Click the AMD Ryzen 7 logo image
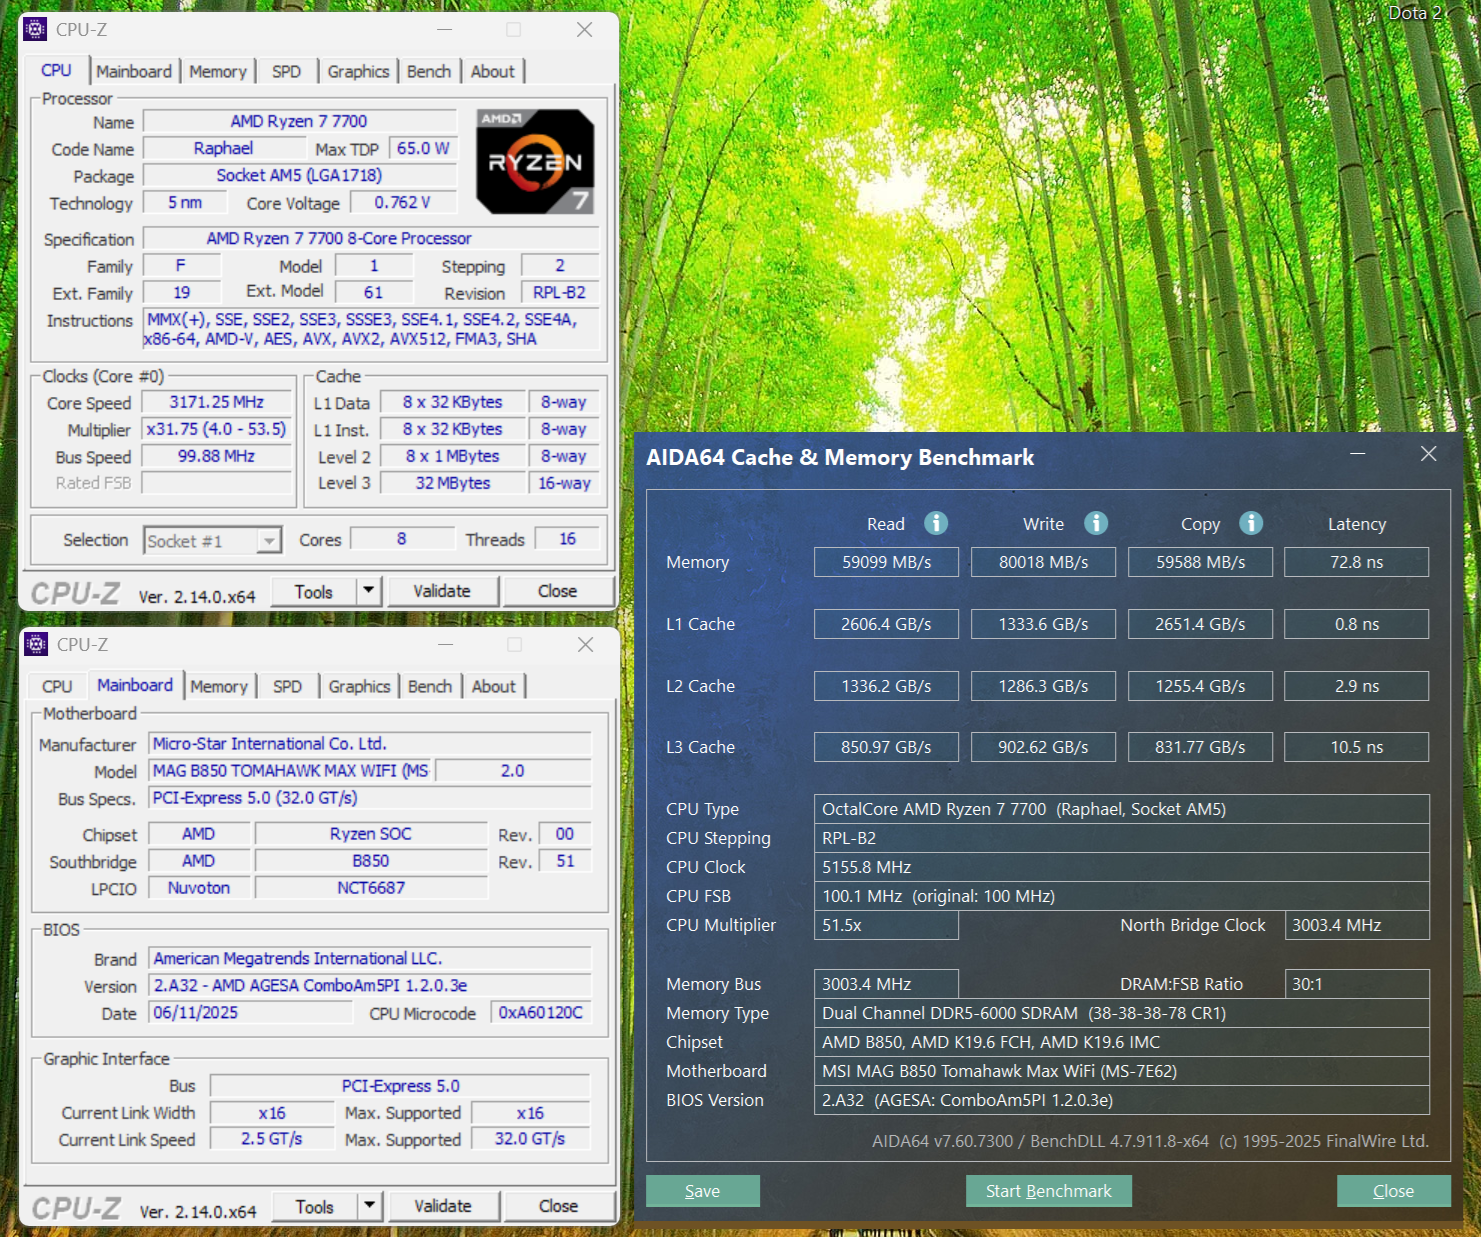The height and width of the screenshot is (1237, 1481). tap(536, 161)
